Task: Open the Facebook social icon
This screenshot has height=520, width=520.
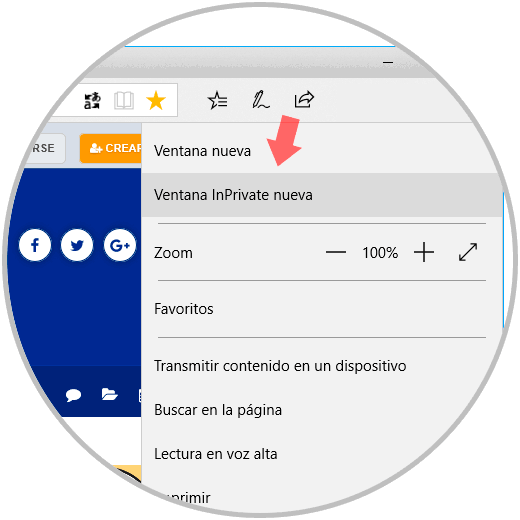Action: click(35, 245)
